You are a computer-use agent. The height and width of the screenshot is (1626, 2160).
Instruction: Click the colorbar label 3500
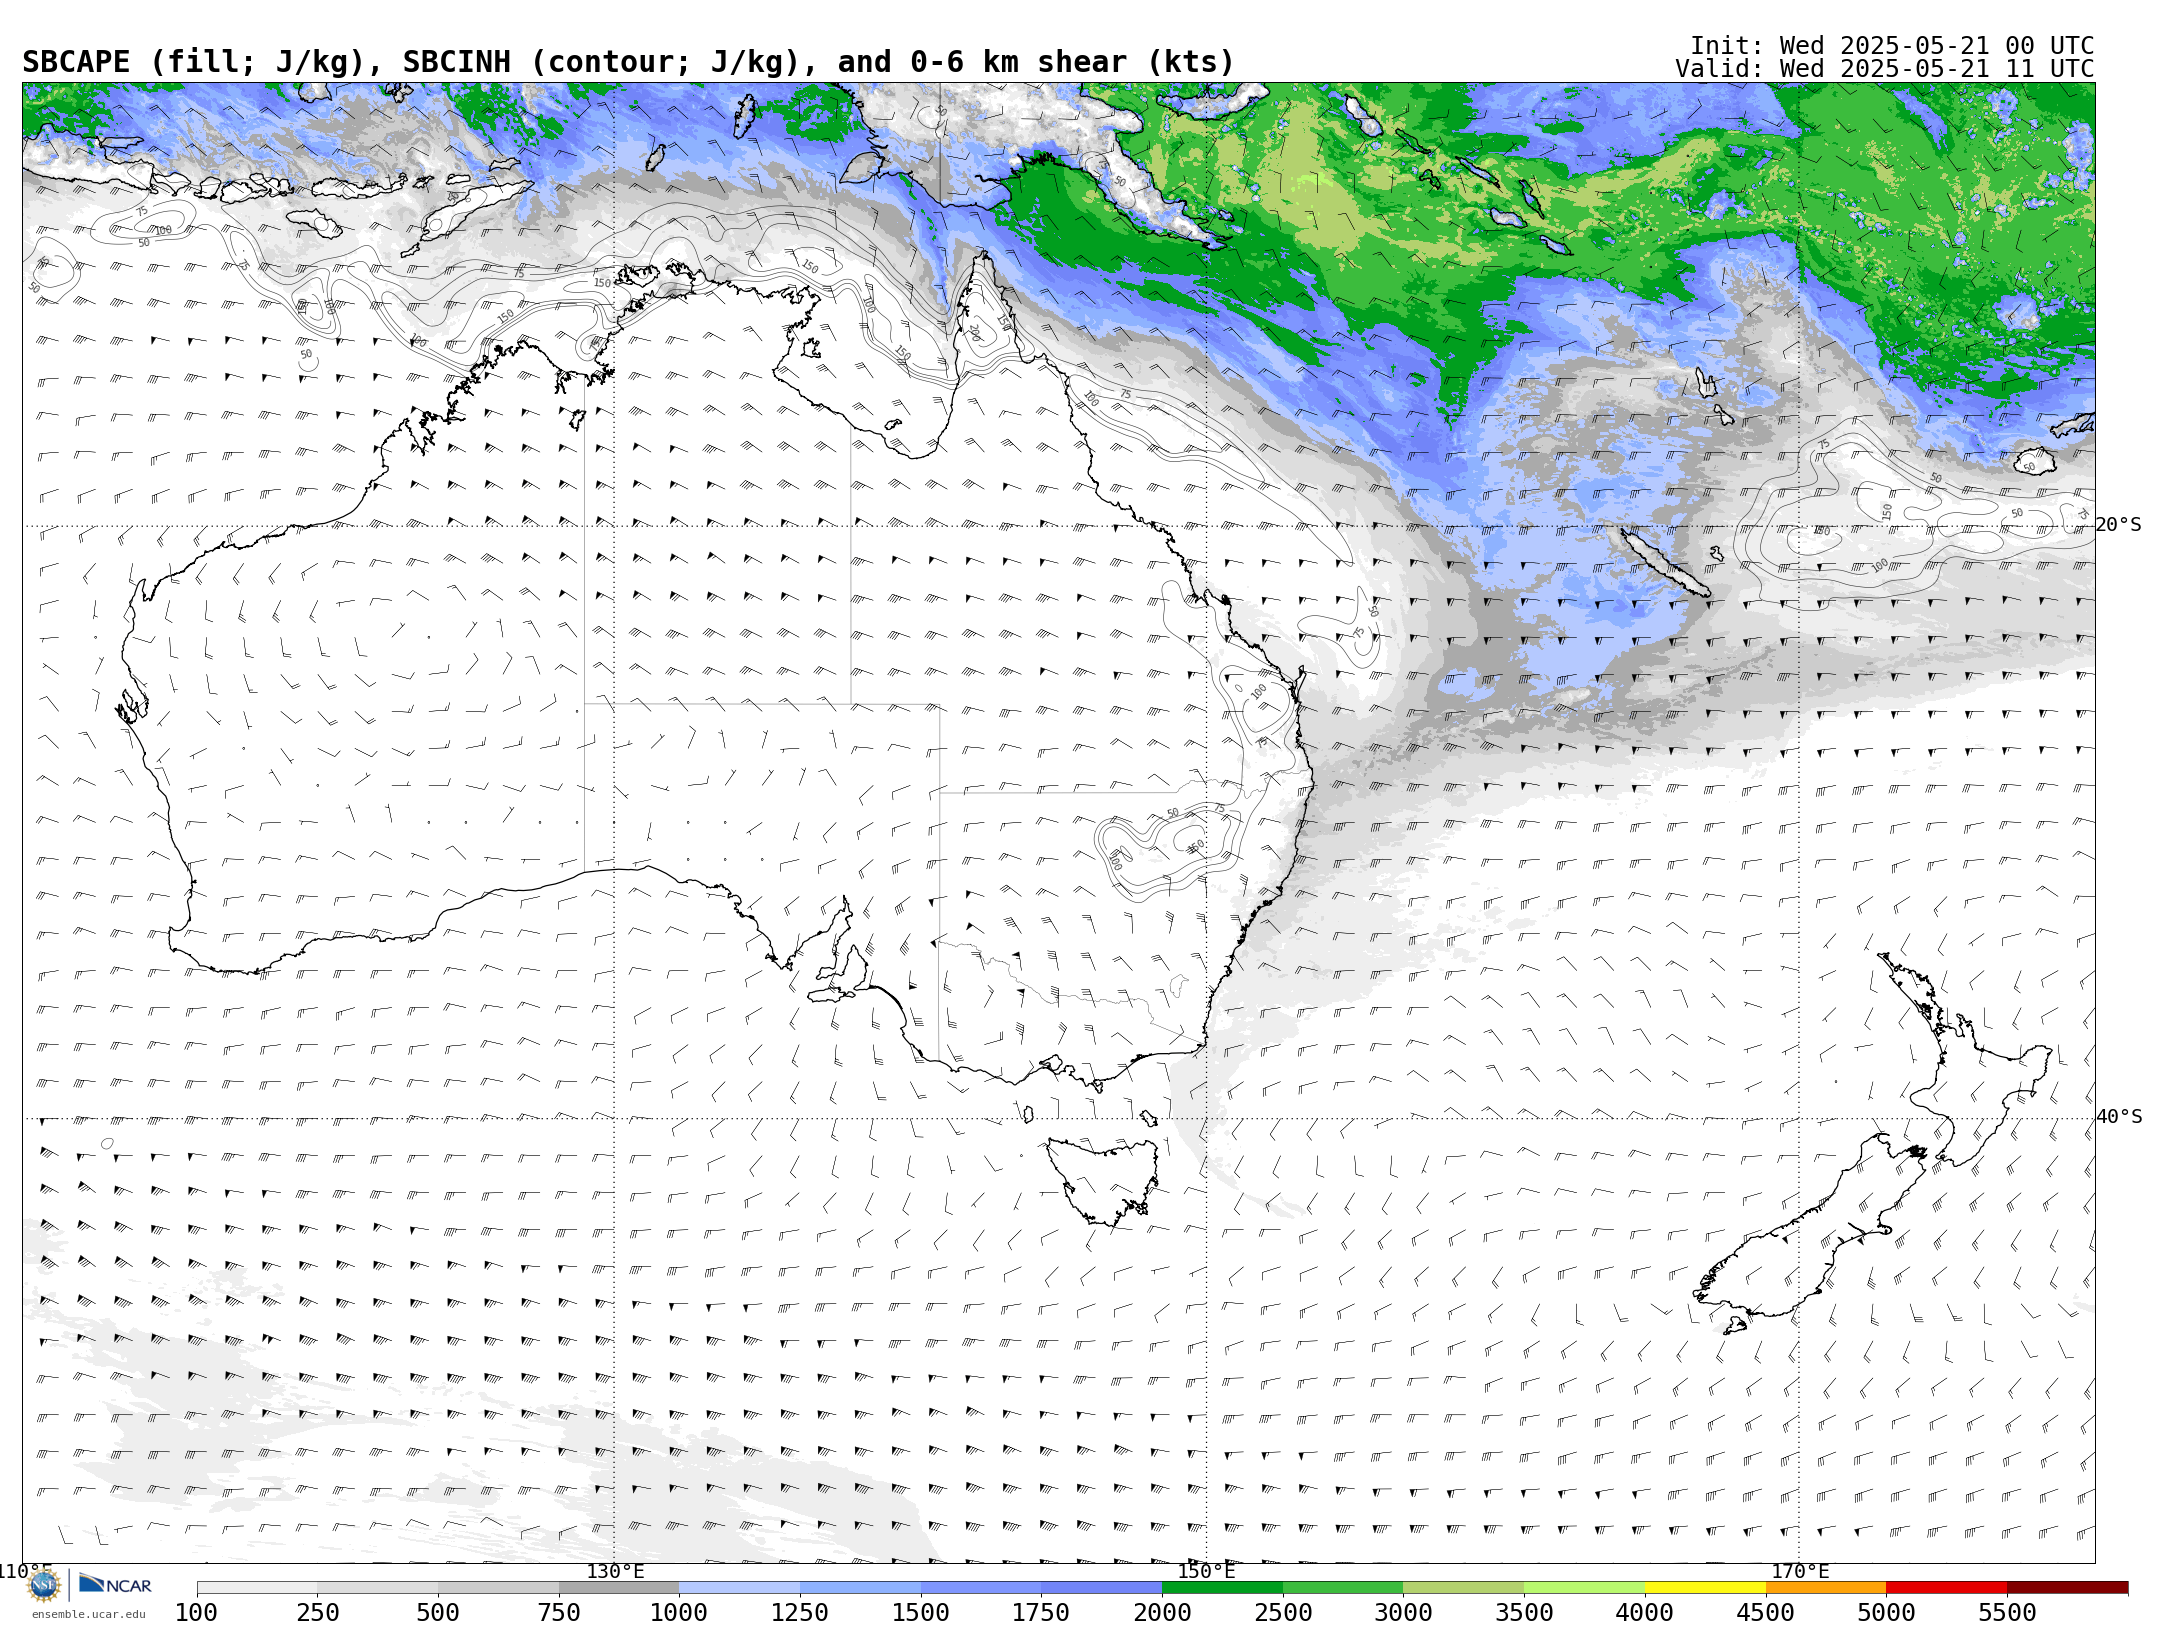click(1524, 1613)
